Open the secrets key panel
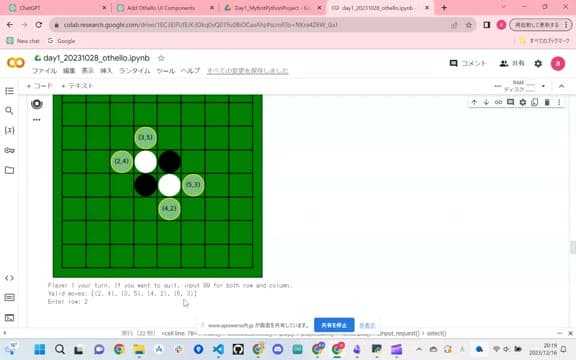The height and width of the screenshot is (360, 576). (10, 150)
